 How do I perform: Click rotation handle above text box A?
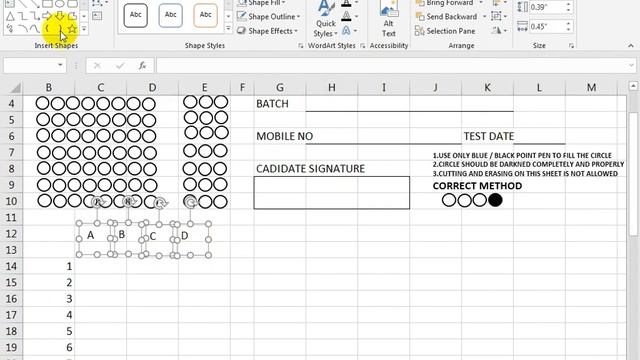tap(97, 202)
